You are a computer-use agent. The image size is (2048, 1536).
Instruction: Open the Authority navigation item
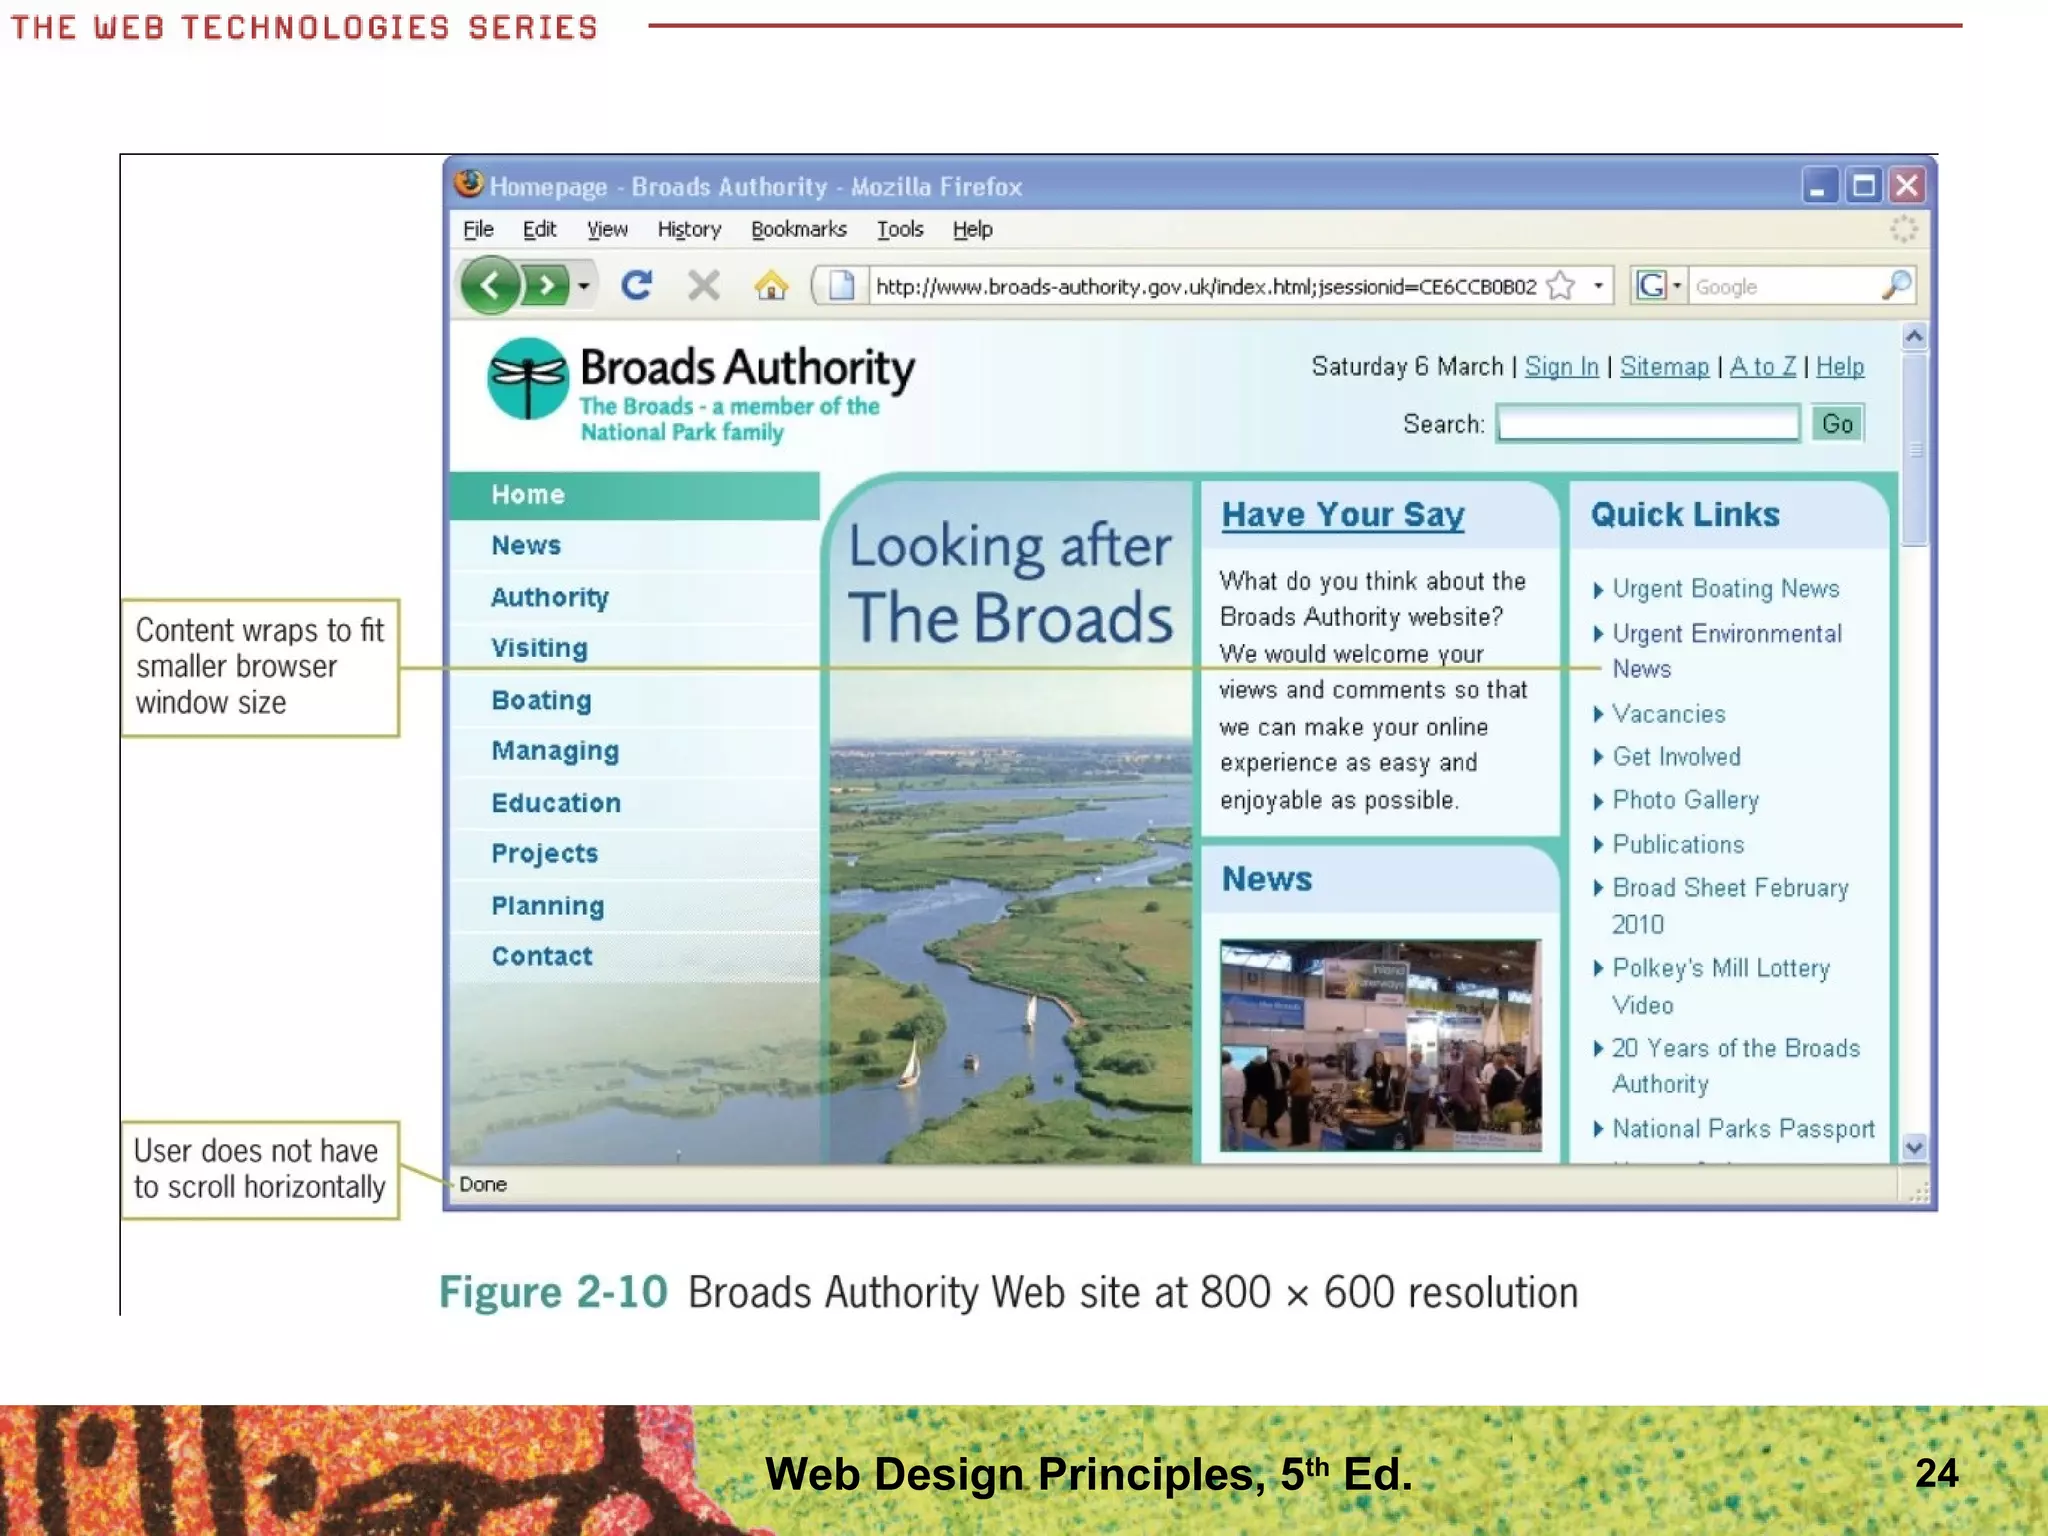pos(634,597)
